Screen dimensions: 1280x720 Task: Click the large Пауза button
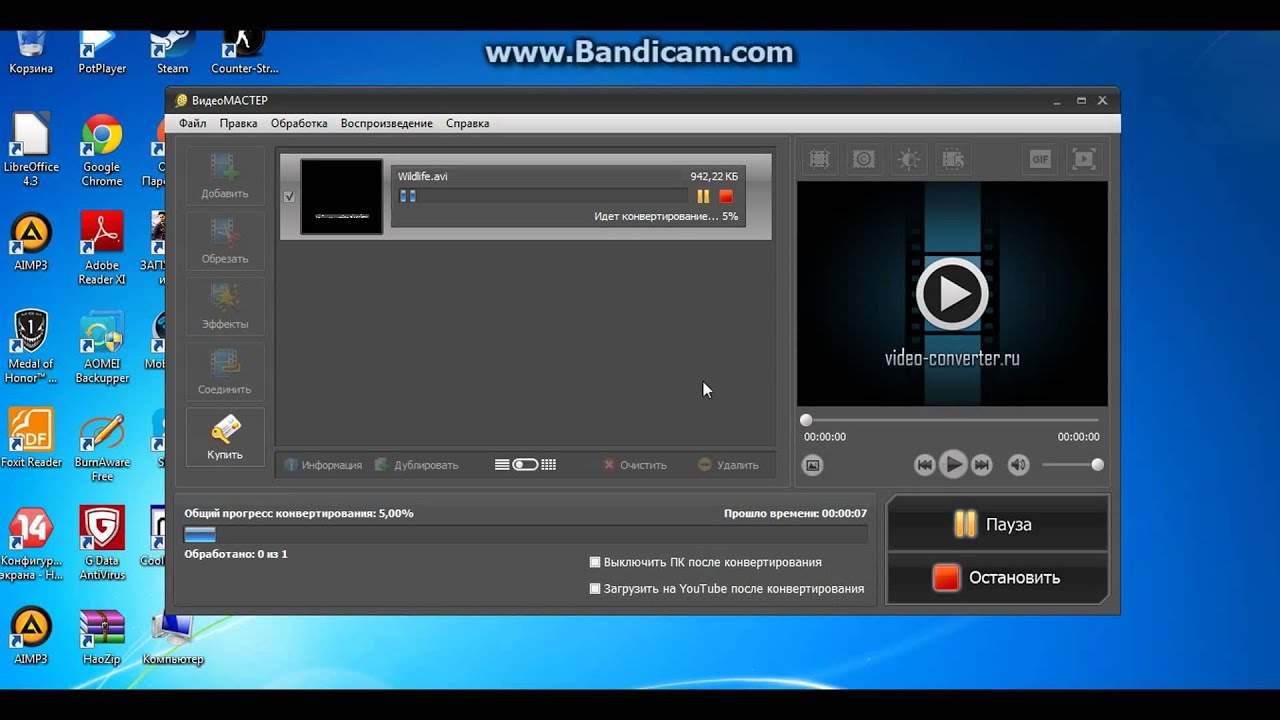[x=997, y=524]
